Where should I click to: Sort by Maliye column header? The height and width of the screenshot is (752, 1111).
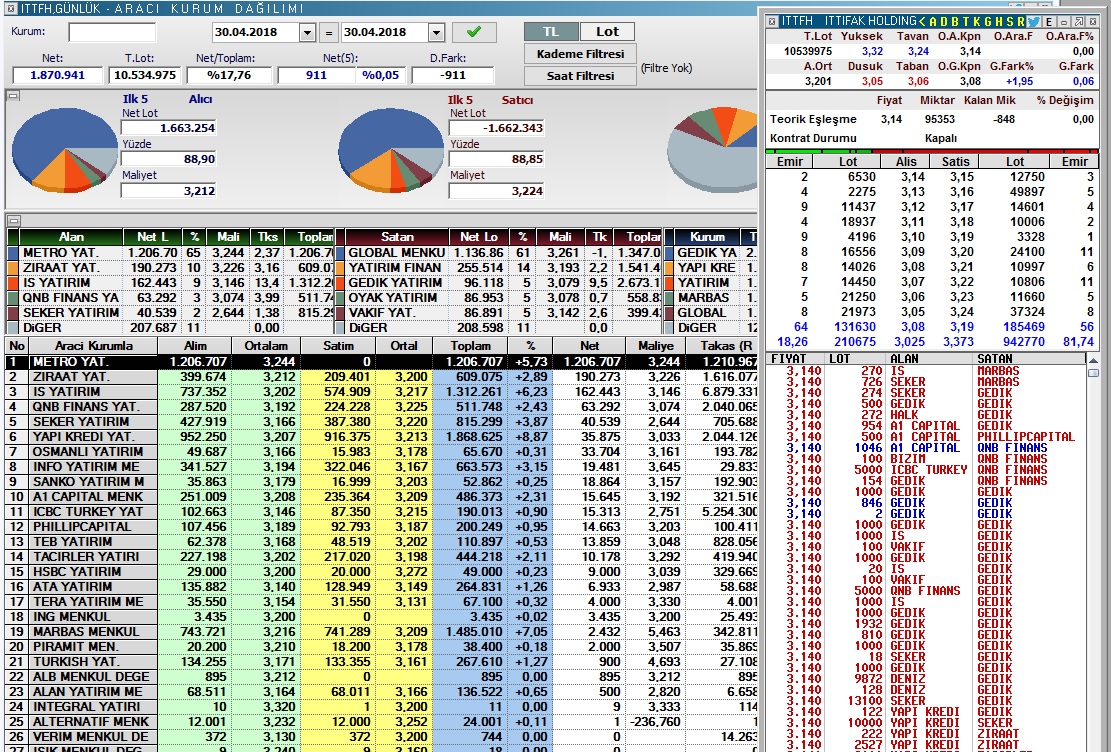click(655, 346)
